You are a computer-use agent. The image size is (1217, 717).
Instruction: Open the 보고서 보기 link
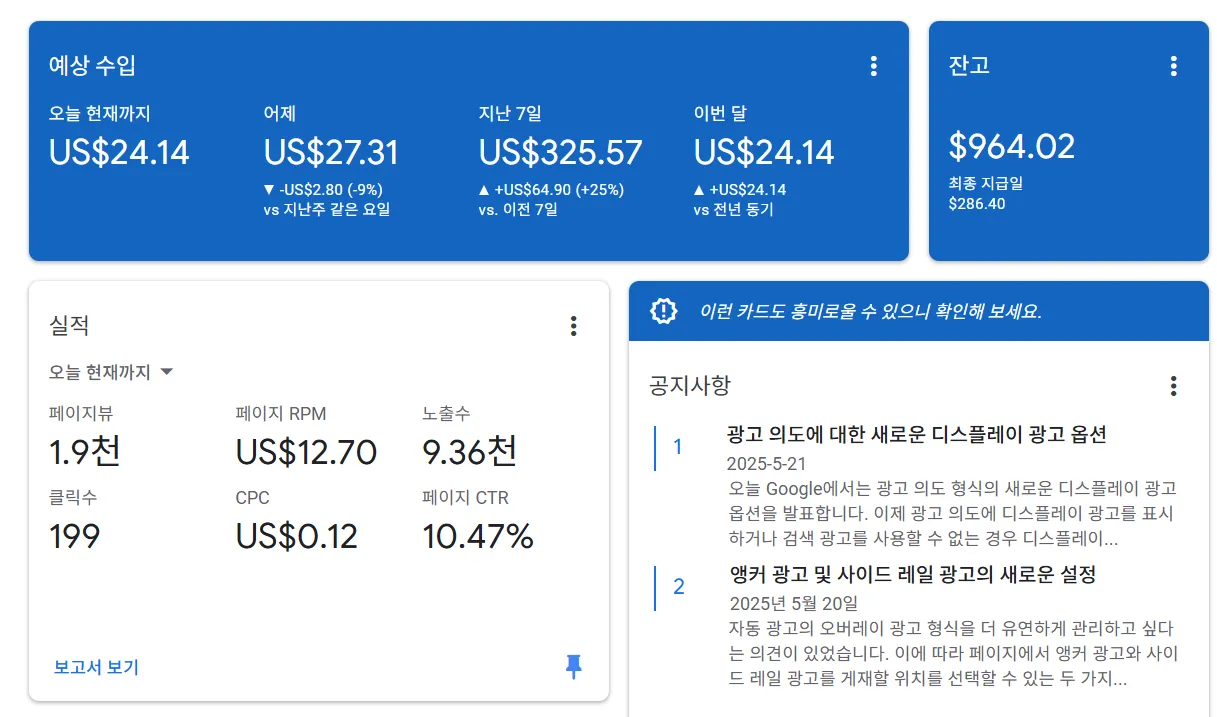(x=94, y=665)
